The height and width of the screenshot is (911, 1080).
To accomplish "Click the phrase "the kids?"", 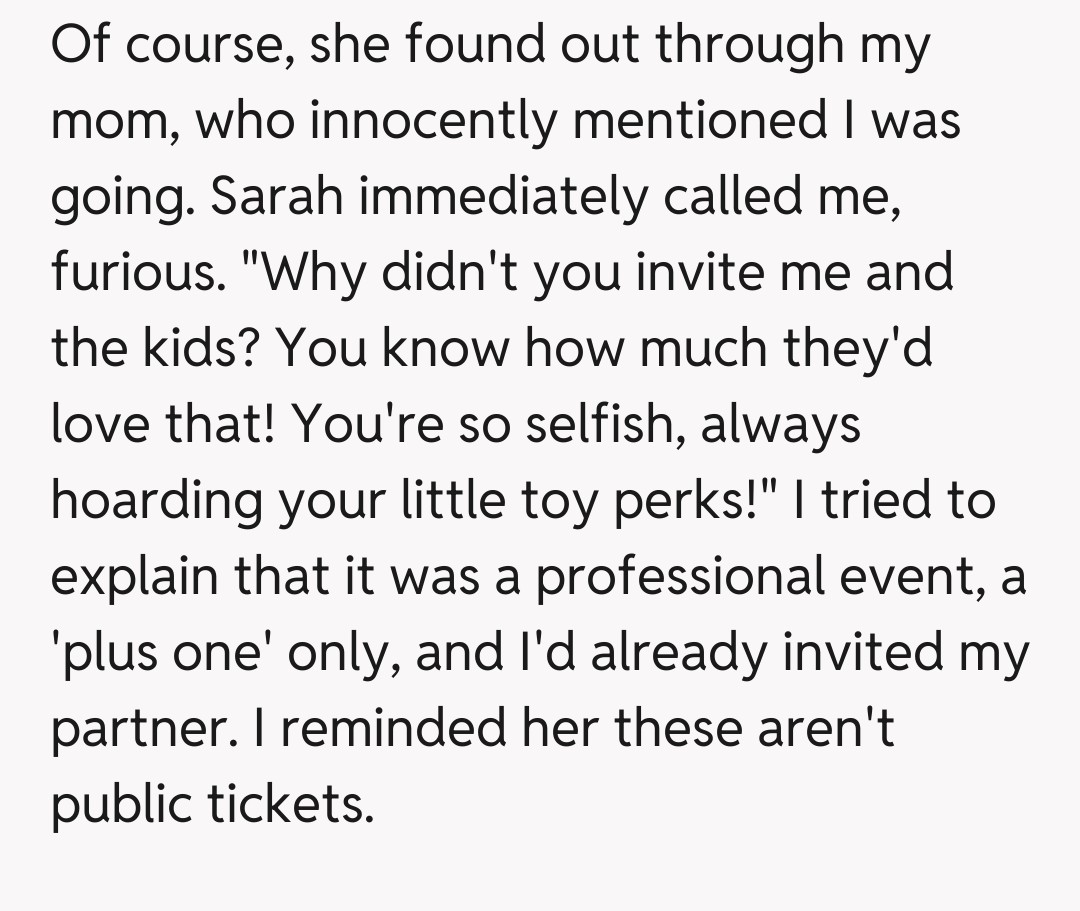I will (158, 348).
